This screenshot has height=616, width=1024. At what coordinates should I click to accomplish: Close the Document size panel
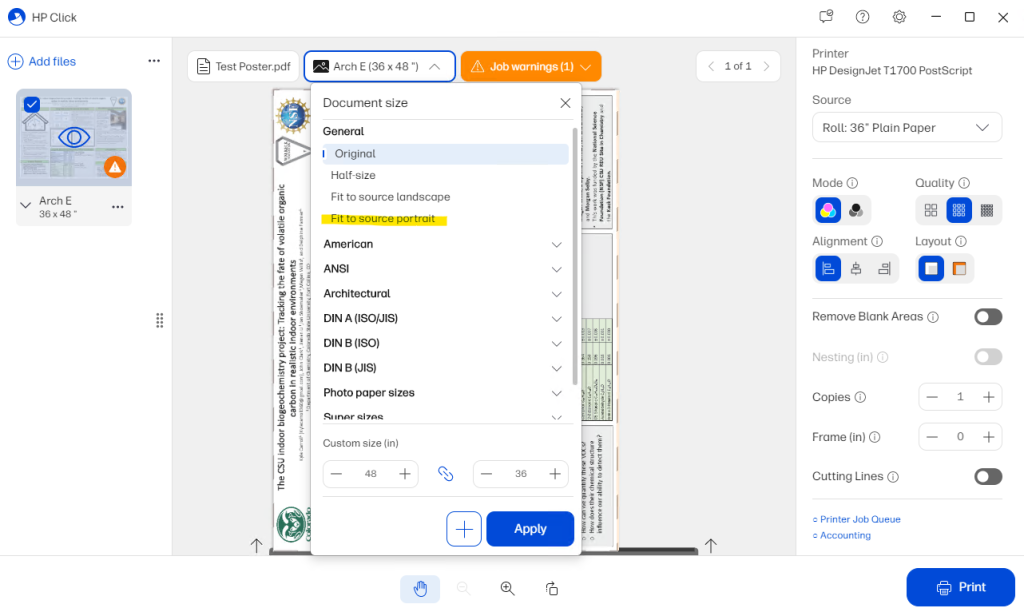tap(566, 103)
